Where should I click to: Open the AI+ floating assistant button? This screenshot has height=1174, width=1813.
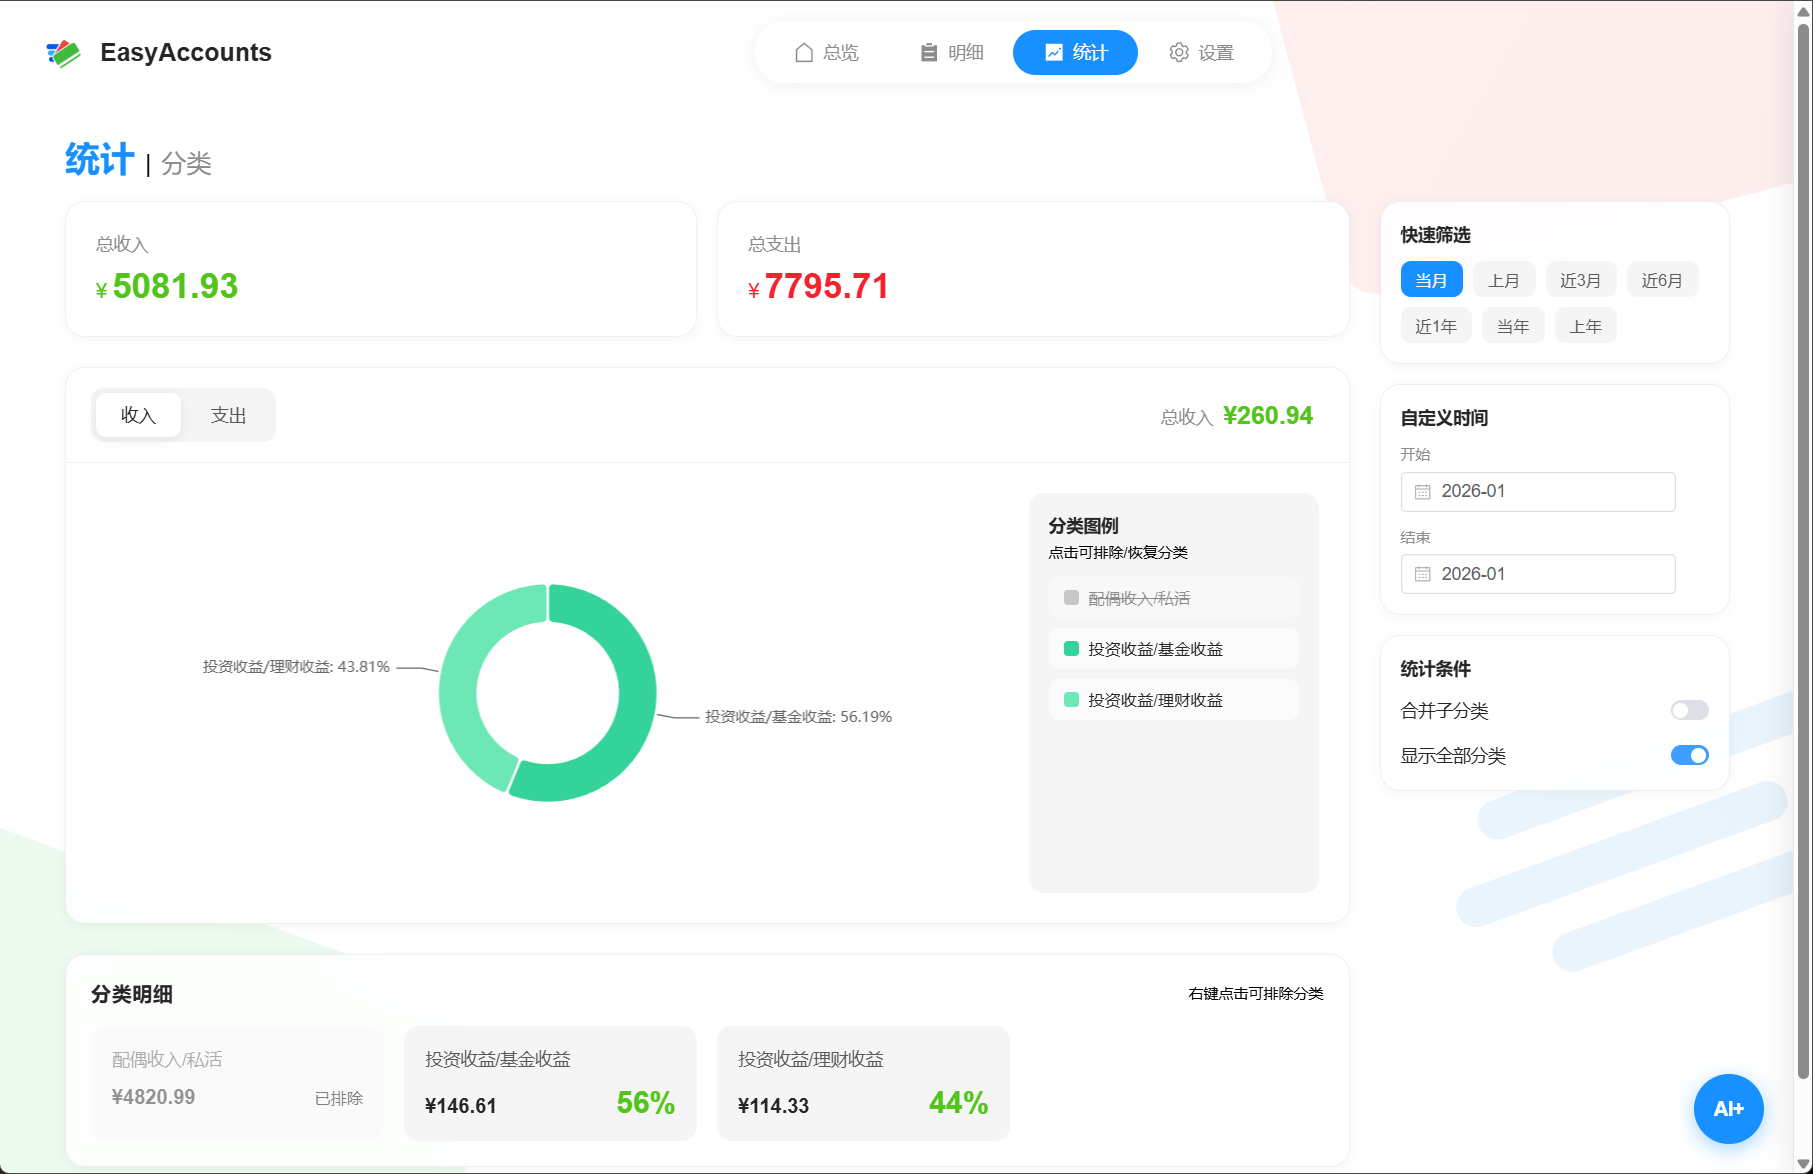coord(1727,1108)
